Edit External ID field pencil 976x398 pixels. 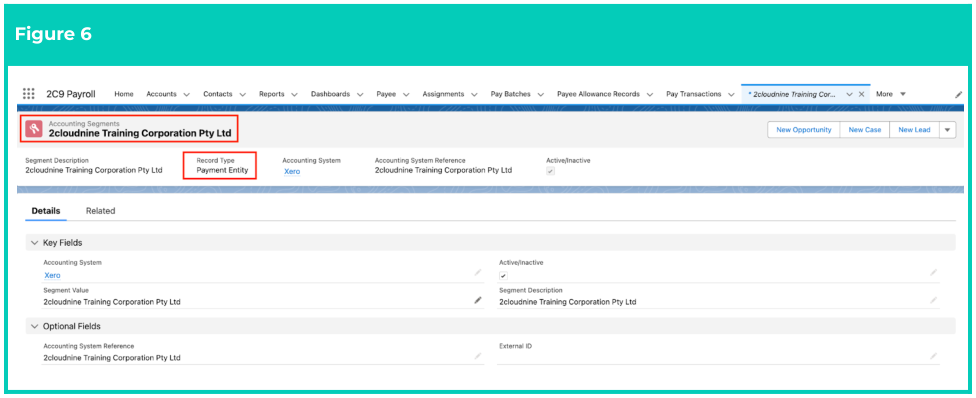tap(933, 356)
